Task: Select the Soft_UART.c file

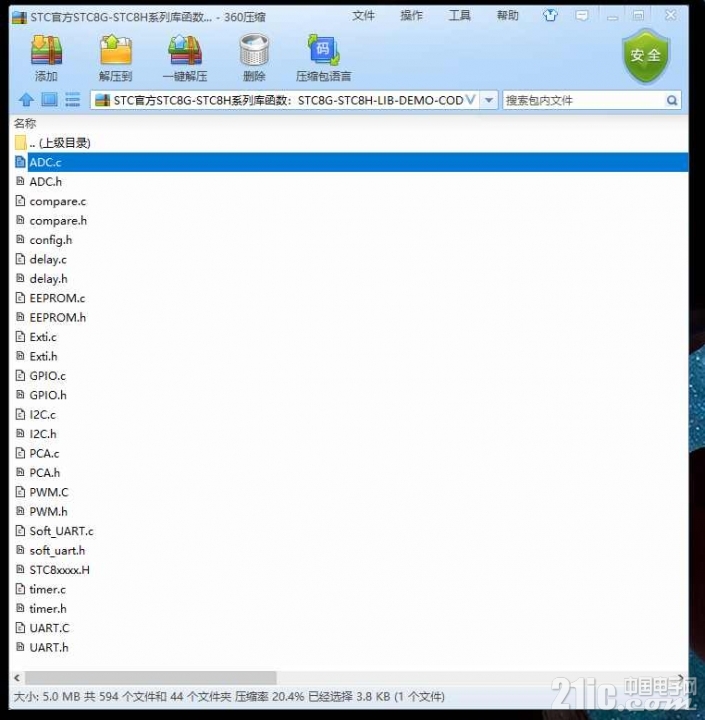Action: tap(349, 531)
